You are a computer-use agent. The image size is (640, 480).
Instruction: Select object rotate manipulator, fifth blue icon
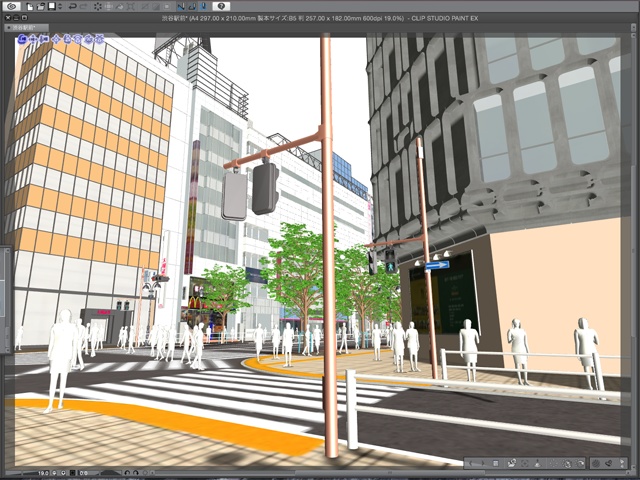coord(67,39)
